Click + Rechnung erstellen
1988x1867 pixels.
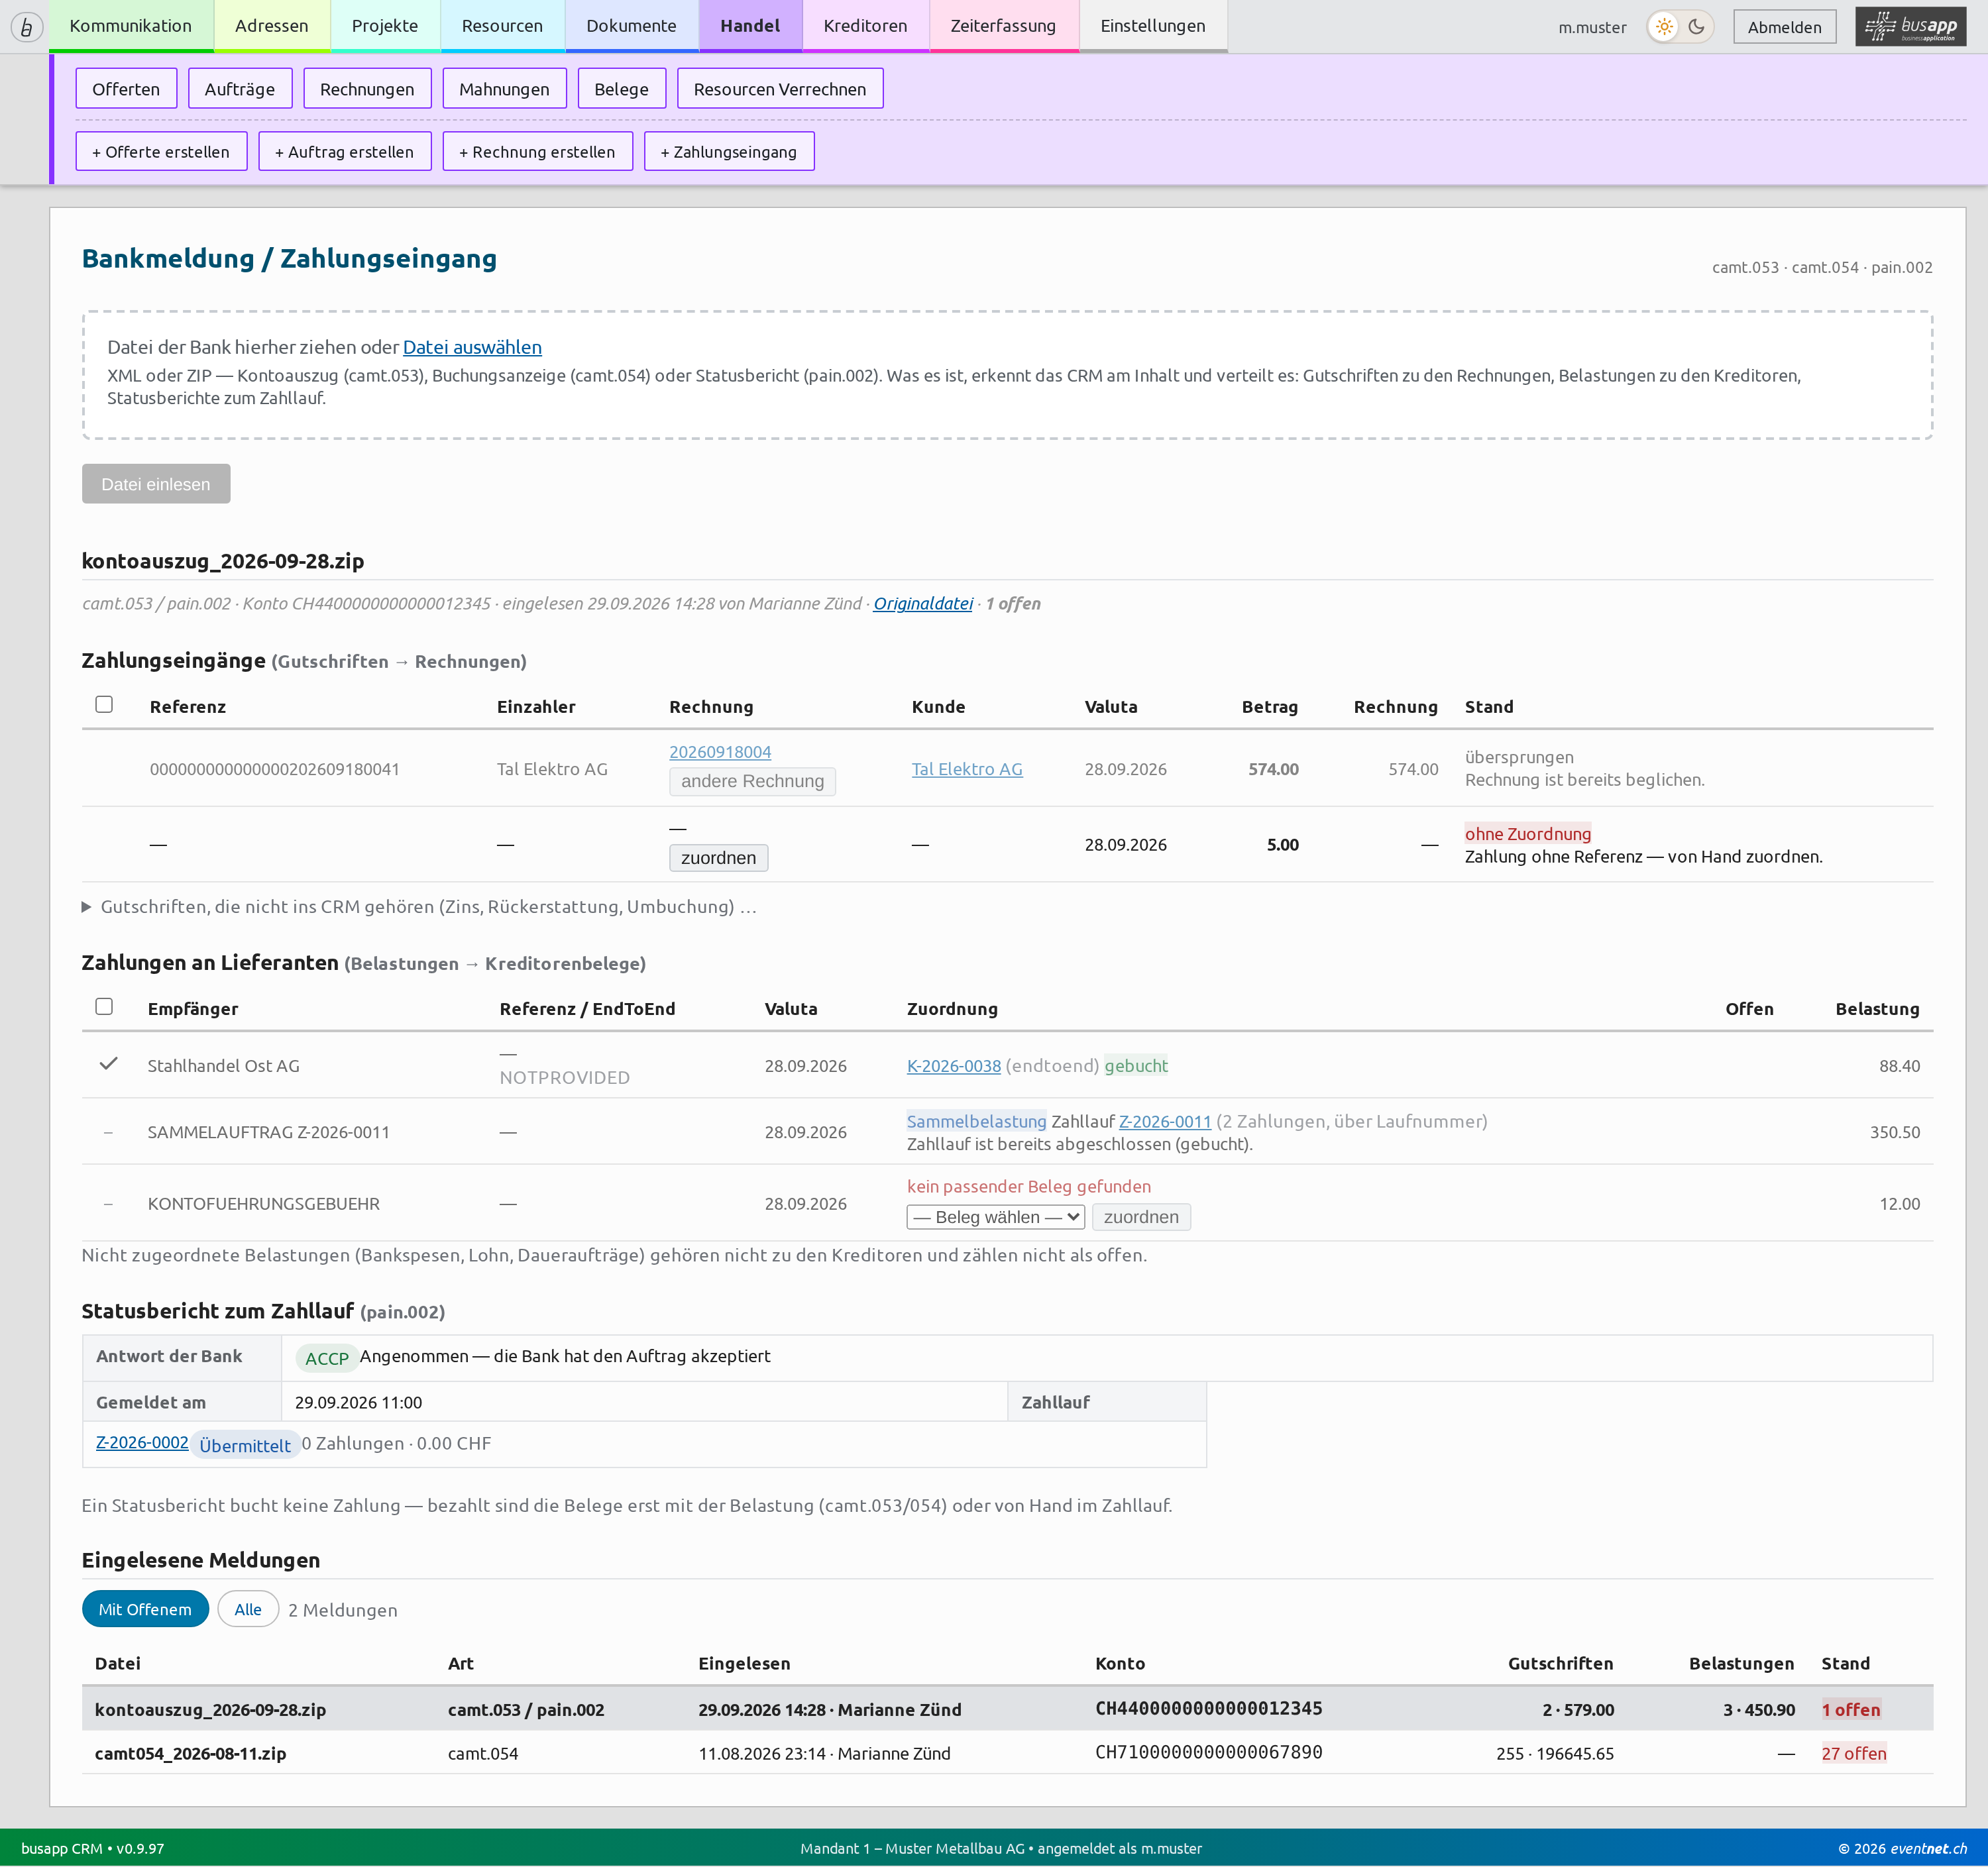point(537,151)
